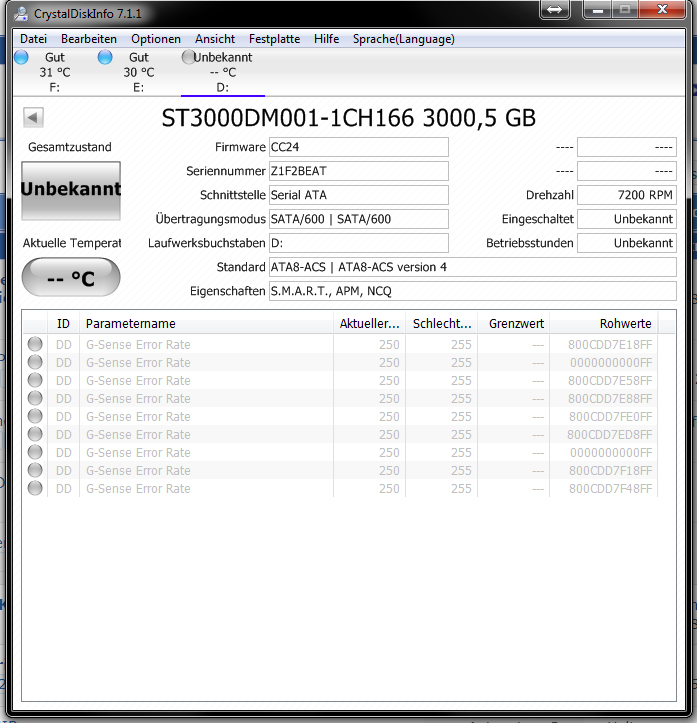Select raw value 800CDD7F48FF
Viewport: 697px width, 723px height.
tap(610, 489)
